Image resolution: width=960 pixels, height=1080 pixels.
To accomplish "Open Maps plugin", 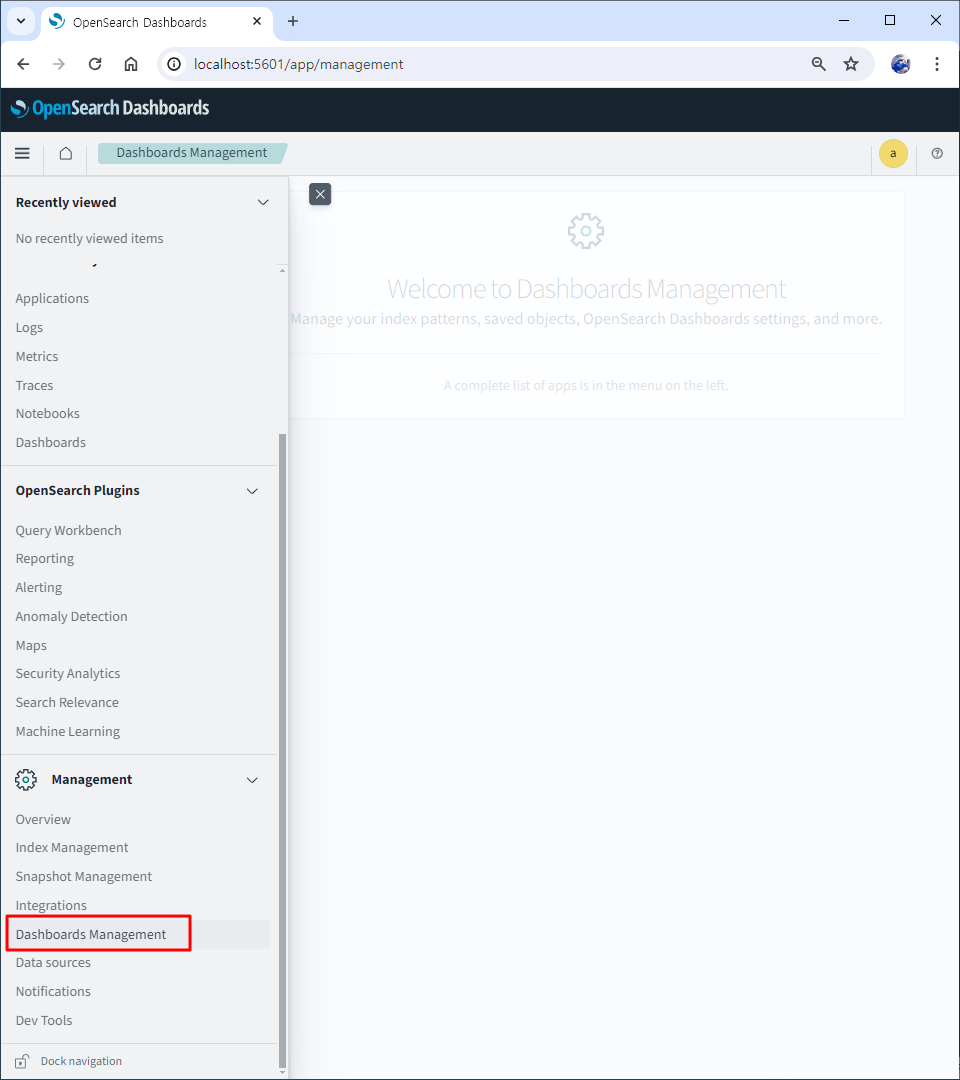I will (x=32, y=645).
